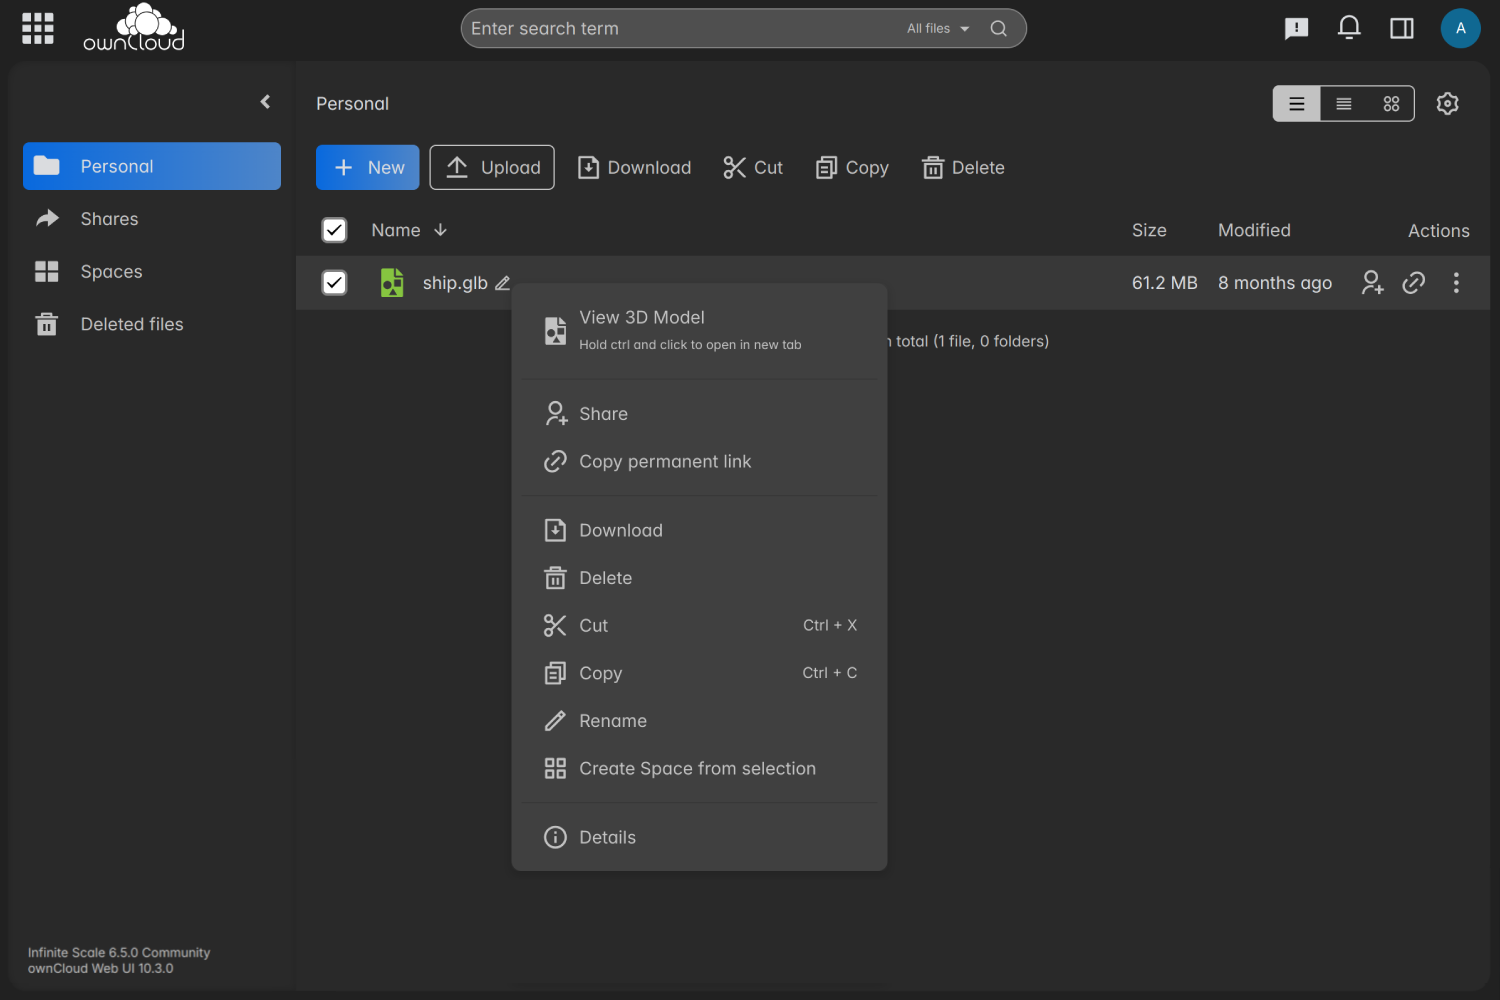Choose Rename in context menu
Viewport: 1500px width, 1000px height.
(699, 721)
